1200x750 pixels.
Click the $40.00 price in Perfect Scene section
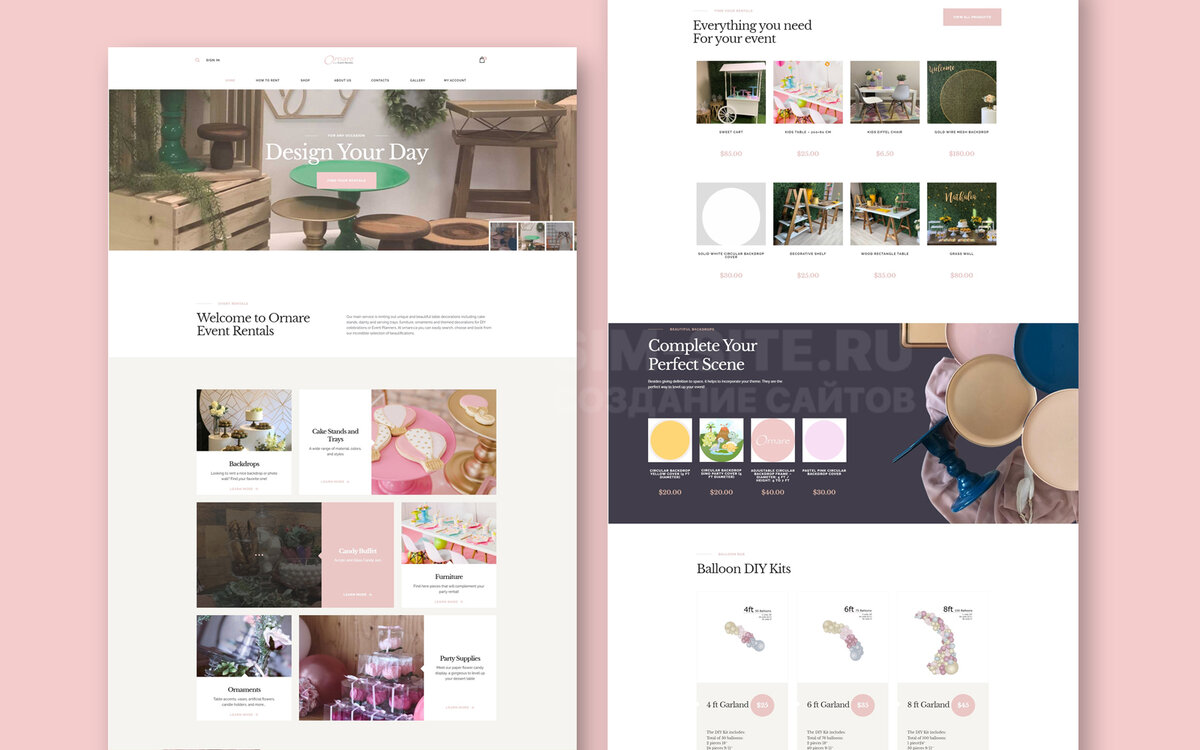773,492
